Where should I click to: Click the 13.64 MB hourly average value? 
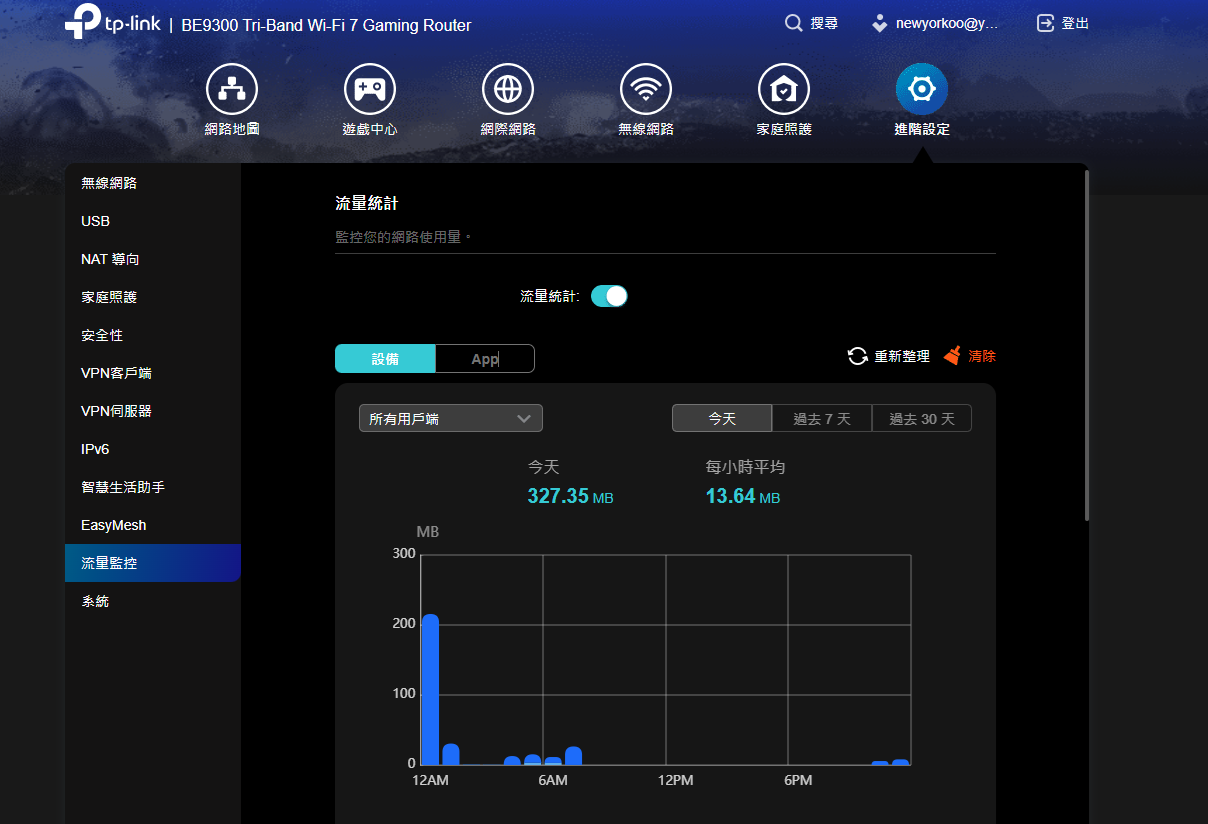pos(742,496)
